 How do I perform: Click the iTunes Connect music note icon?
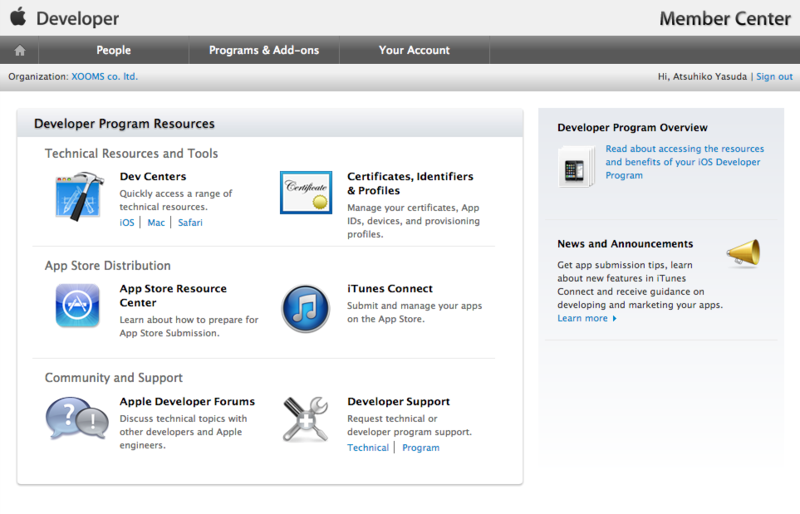[x=306, y=309]
